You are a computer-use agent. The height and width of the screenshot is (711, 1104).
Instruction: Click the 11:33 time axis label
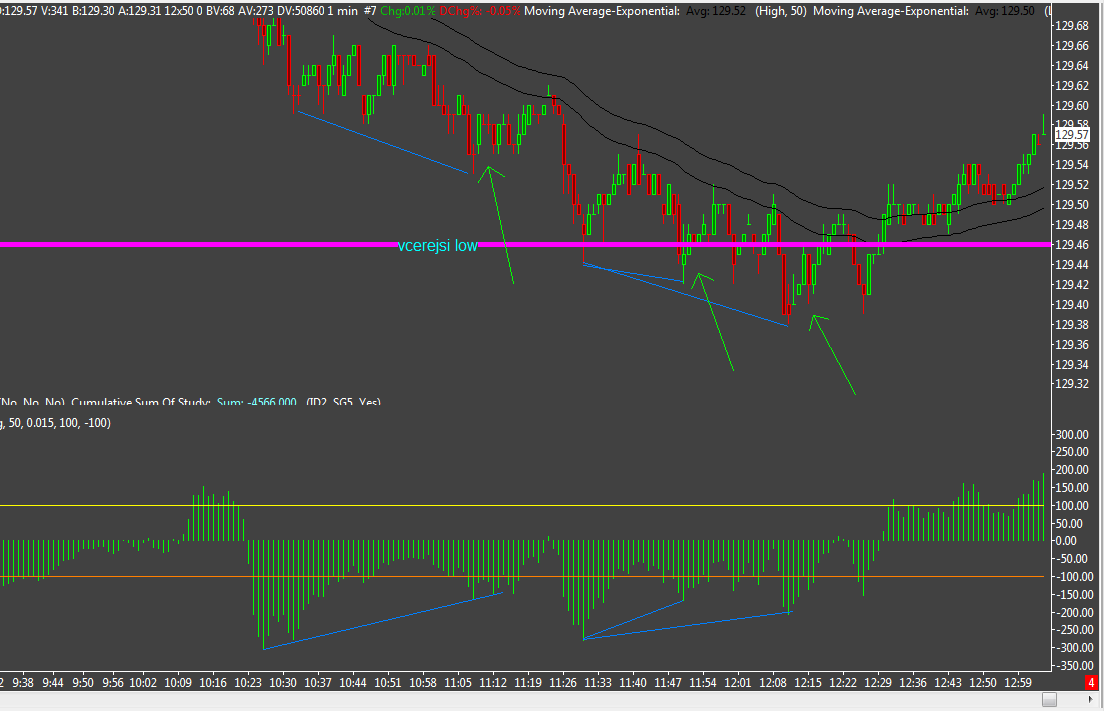[x=598, y=683]
